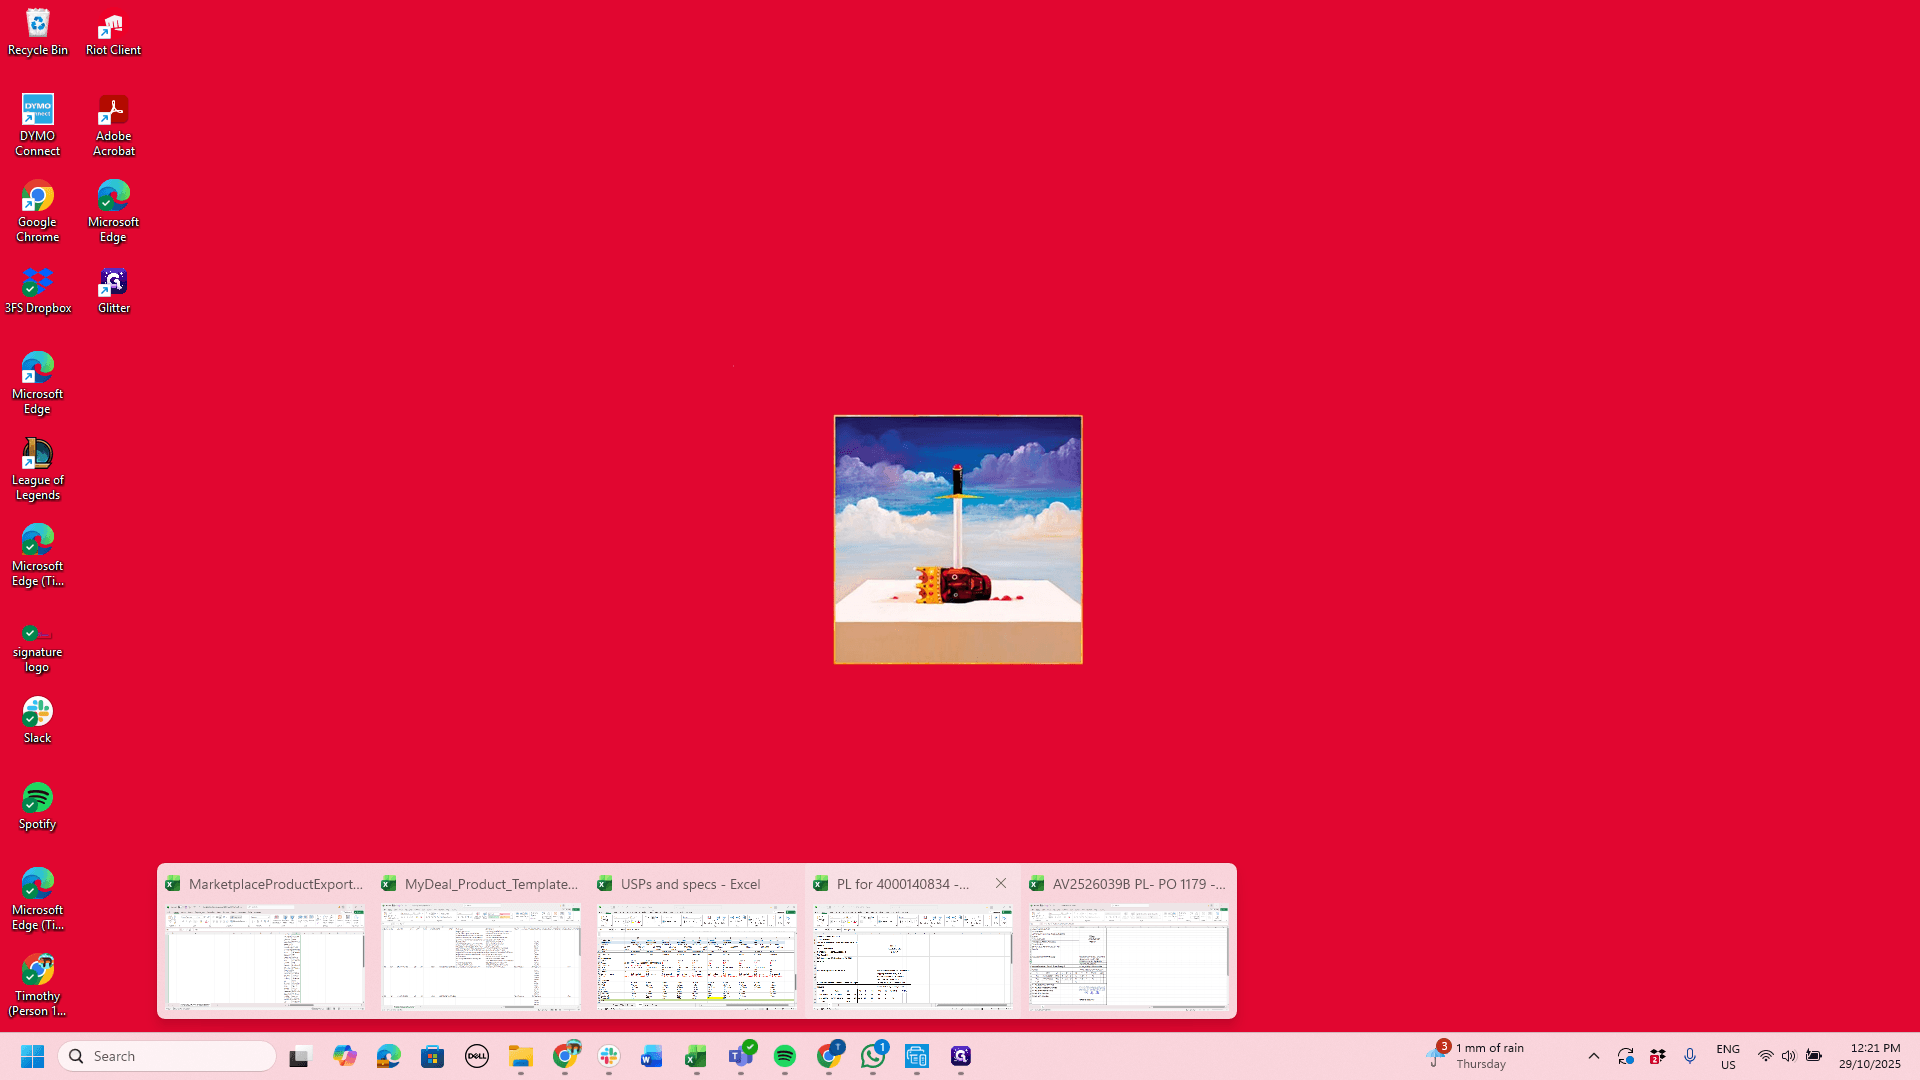Click the taskbar Search box
Image resolution: width=1920 pixels, height=1080 pixels.
167,1056
